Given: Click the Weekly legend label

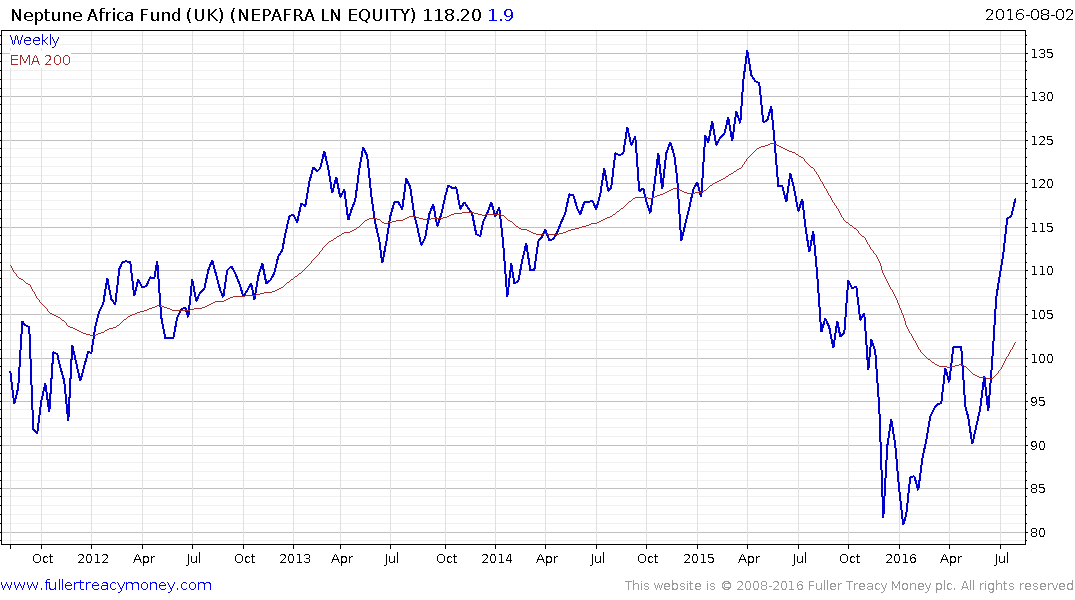Looking at the screenshot, I should coord(34,40).
